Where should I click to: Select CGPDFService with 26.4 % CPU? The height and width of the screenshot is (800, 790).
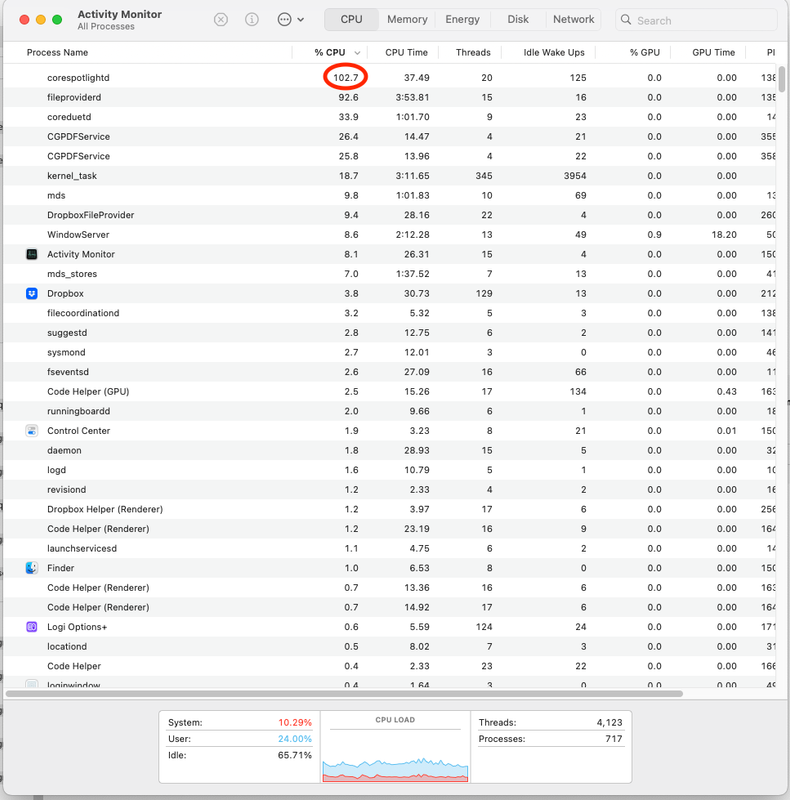pos(390,136)
